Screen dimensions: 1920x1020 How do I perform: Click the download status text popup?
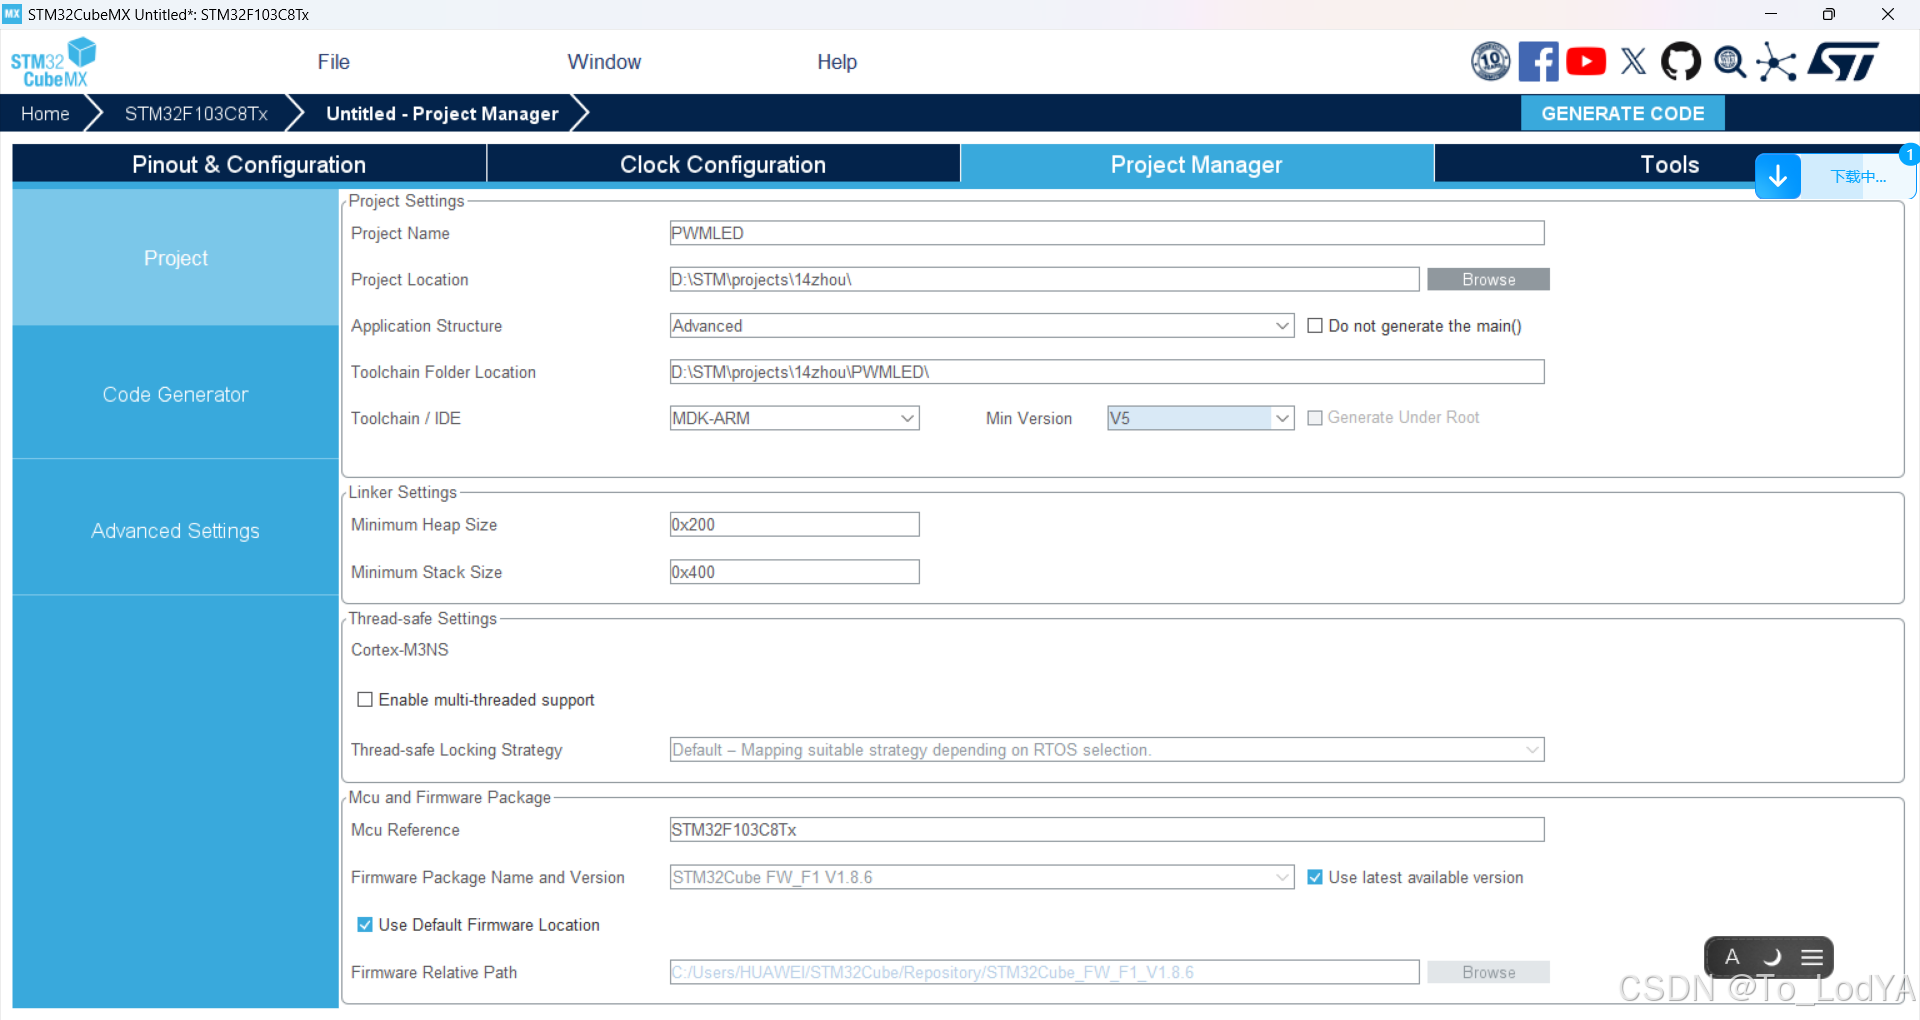coord(1858,177)
